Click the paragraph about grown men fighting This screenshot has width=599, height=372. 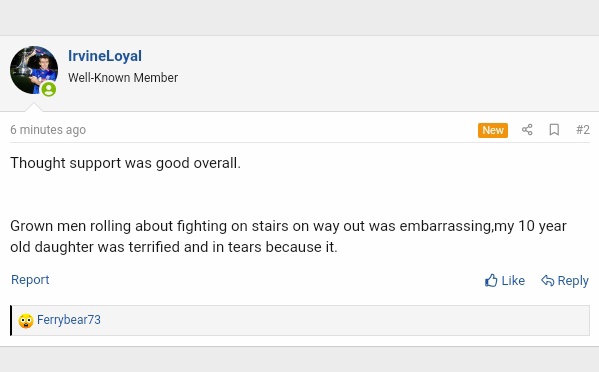tap(288, 236)
